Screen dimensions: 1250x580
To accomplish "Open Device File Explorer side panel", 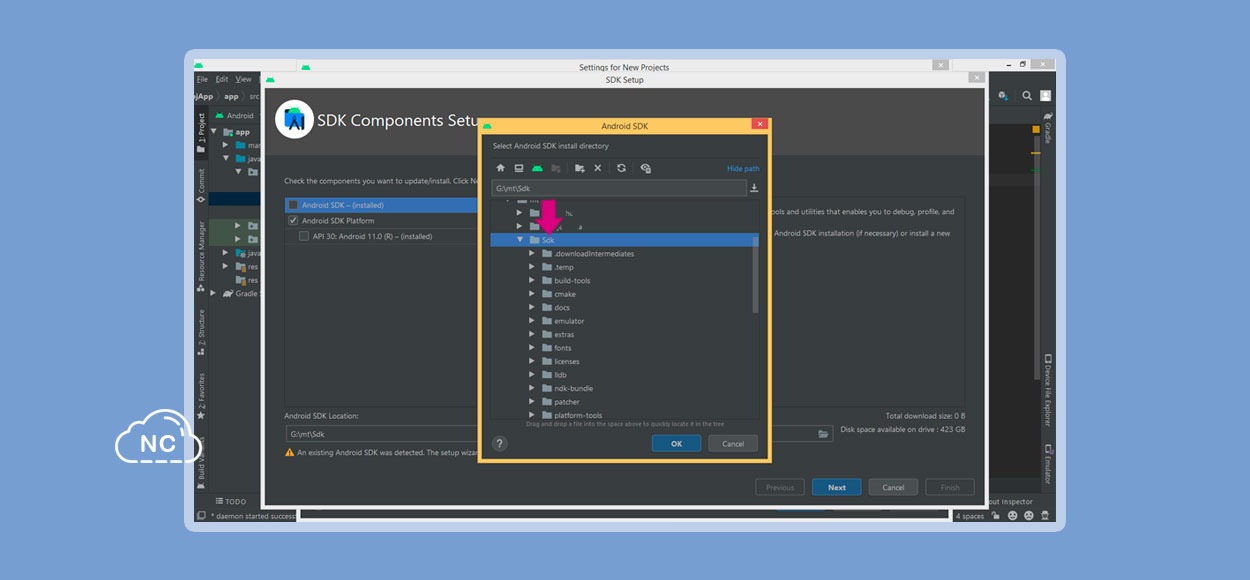I will click(1047, 392).
